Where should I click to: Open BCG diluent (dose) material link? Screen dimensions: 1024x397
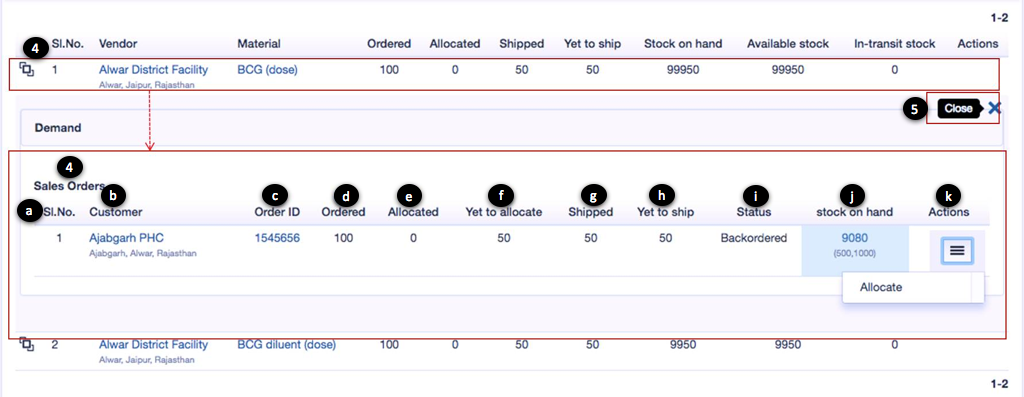(287, 345)
